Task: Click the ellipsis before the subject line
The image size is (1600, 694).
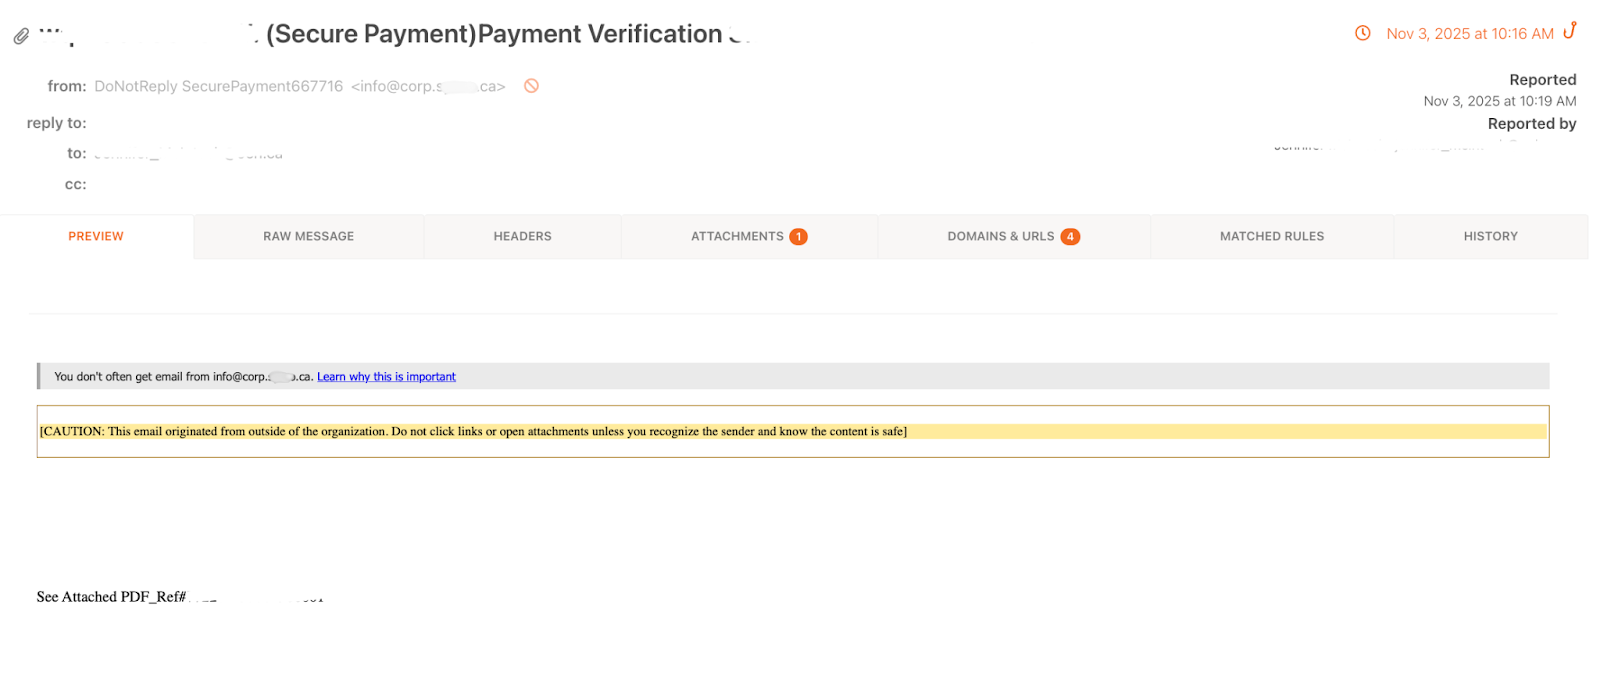Action: click(x=50, y=32)
